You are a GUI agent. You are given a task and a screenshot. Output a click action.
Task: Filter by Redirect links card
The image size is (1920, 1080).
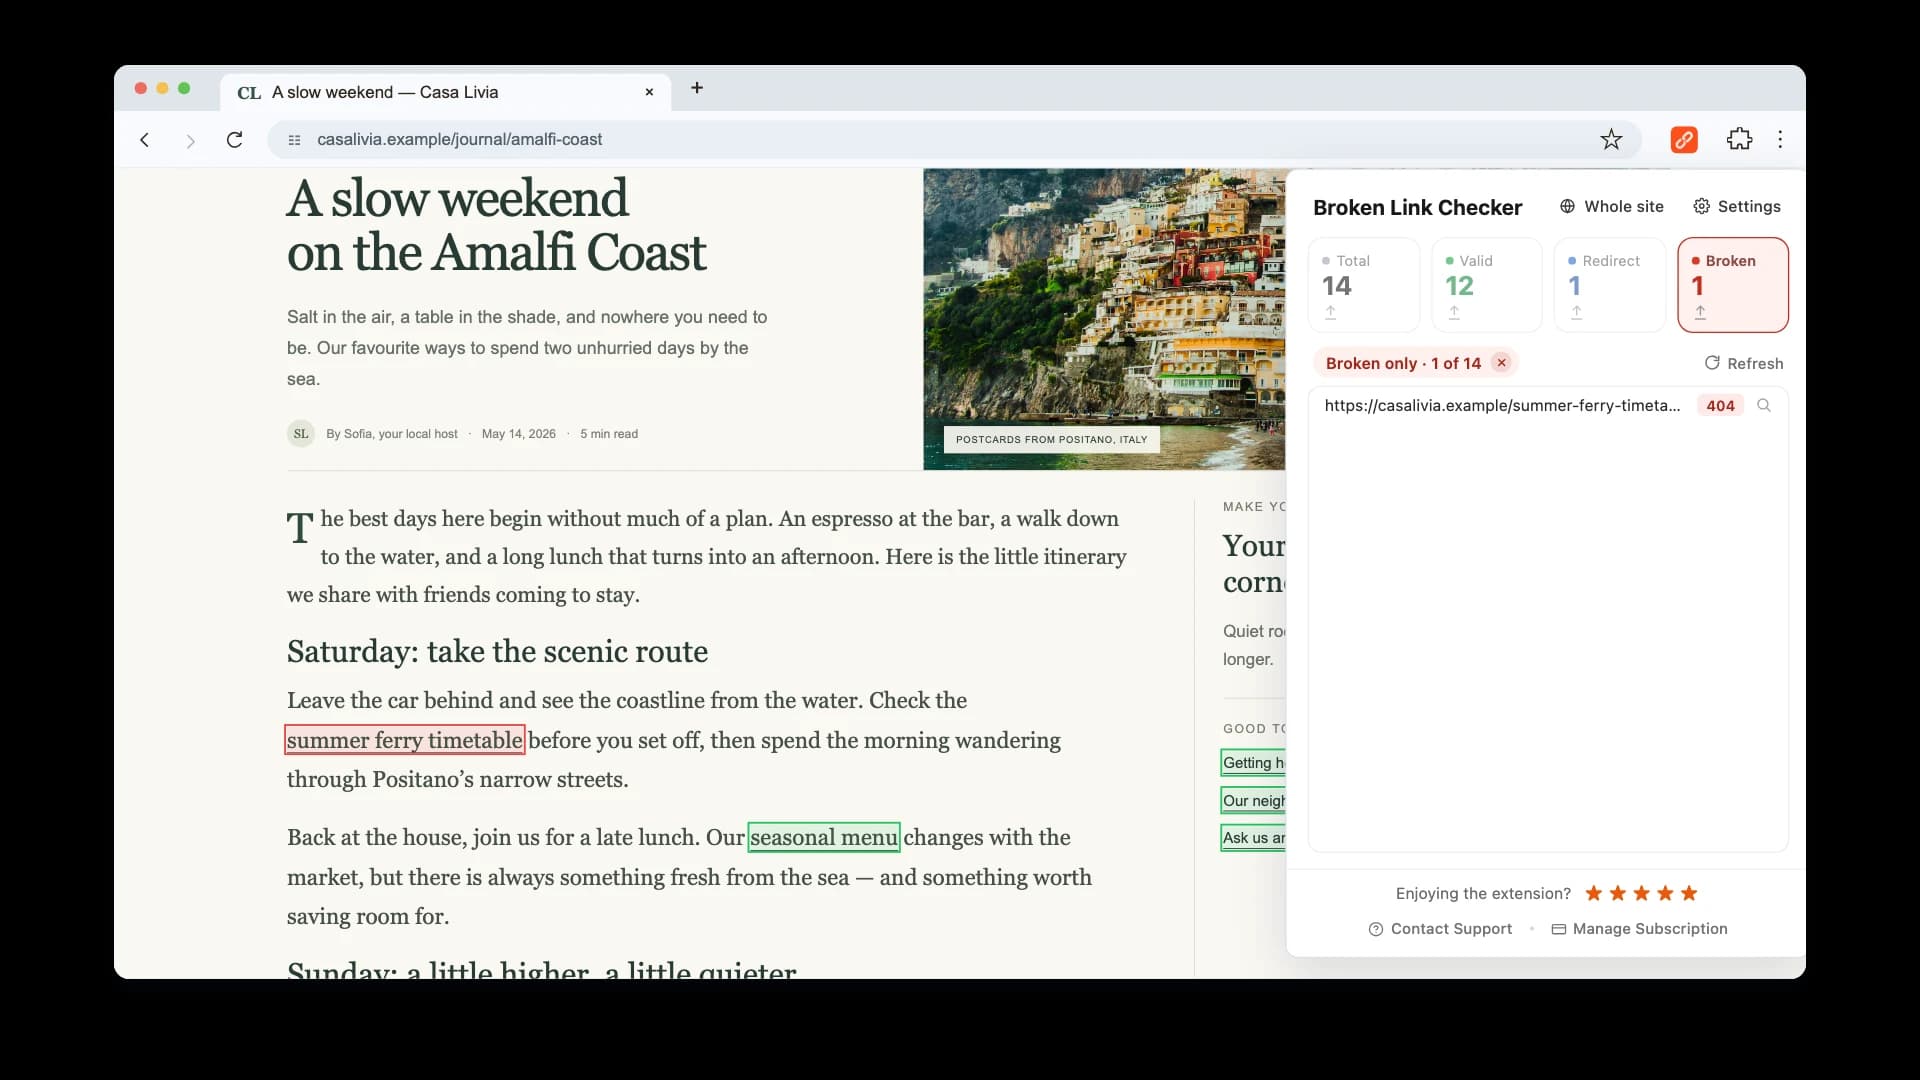1610,285
